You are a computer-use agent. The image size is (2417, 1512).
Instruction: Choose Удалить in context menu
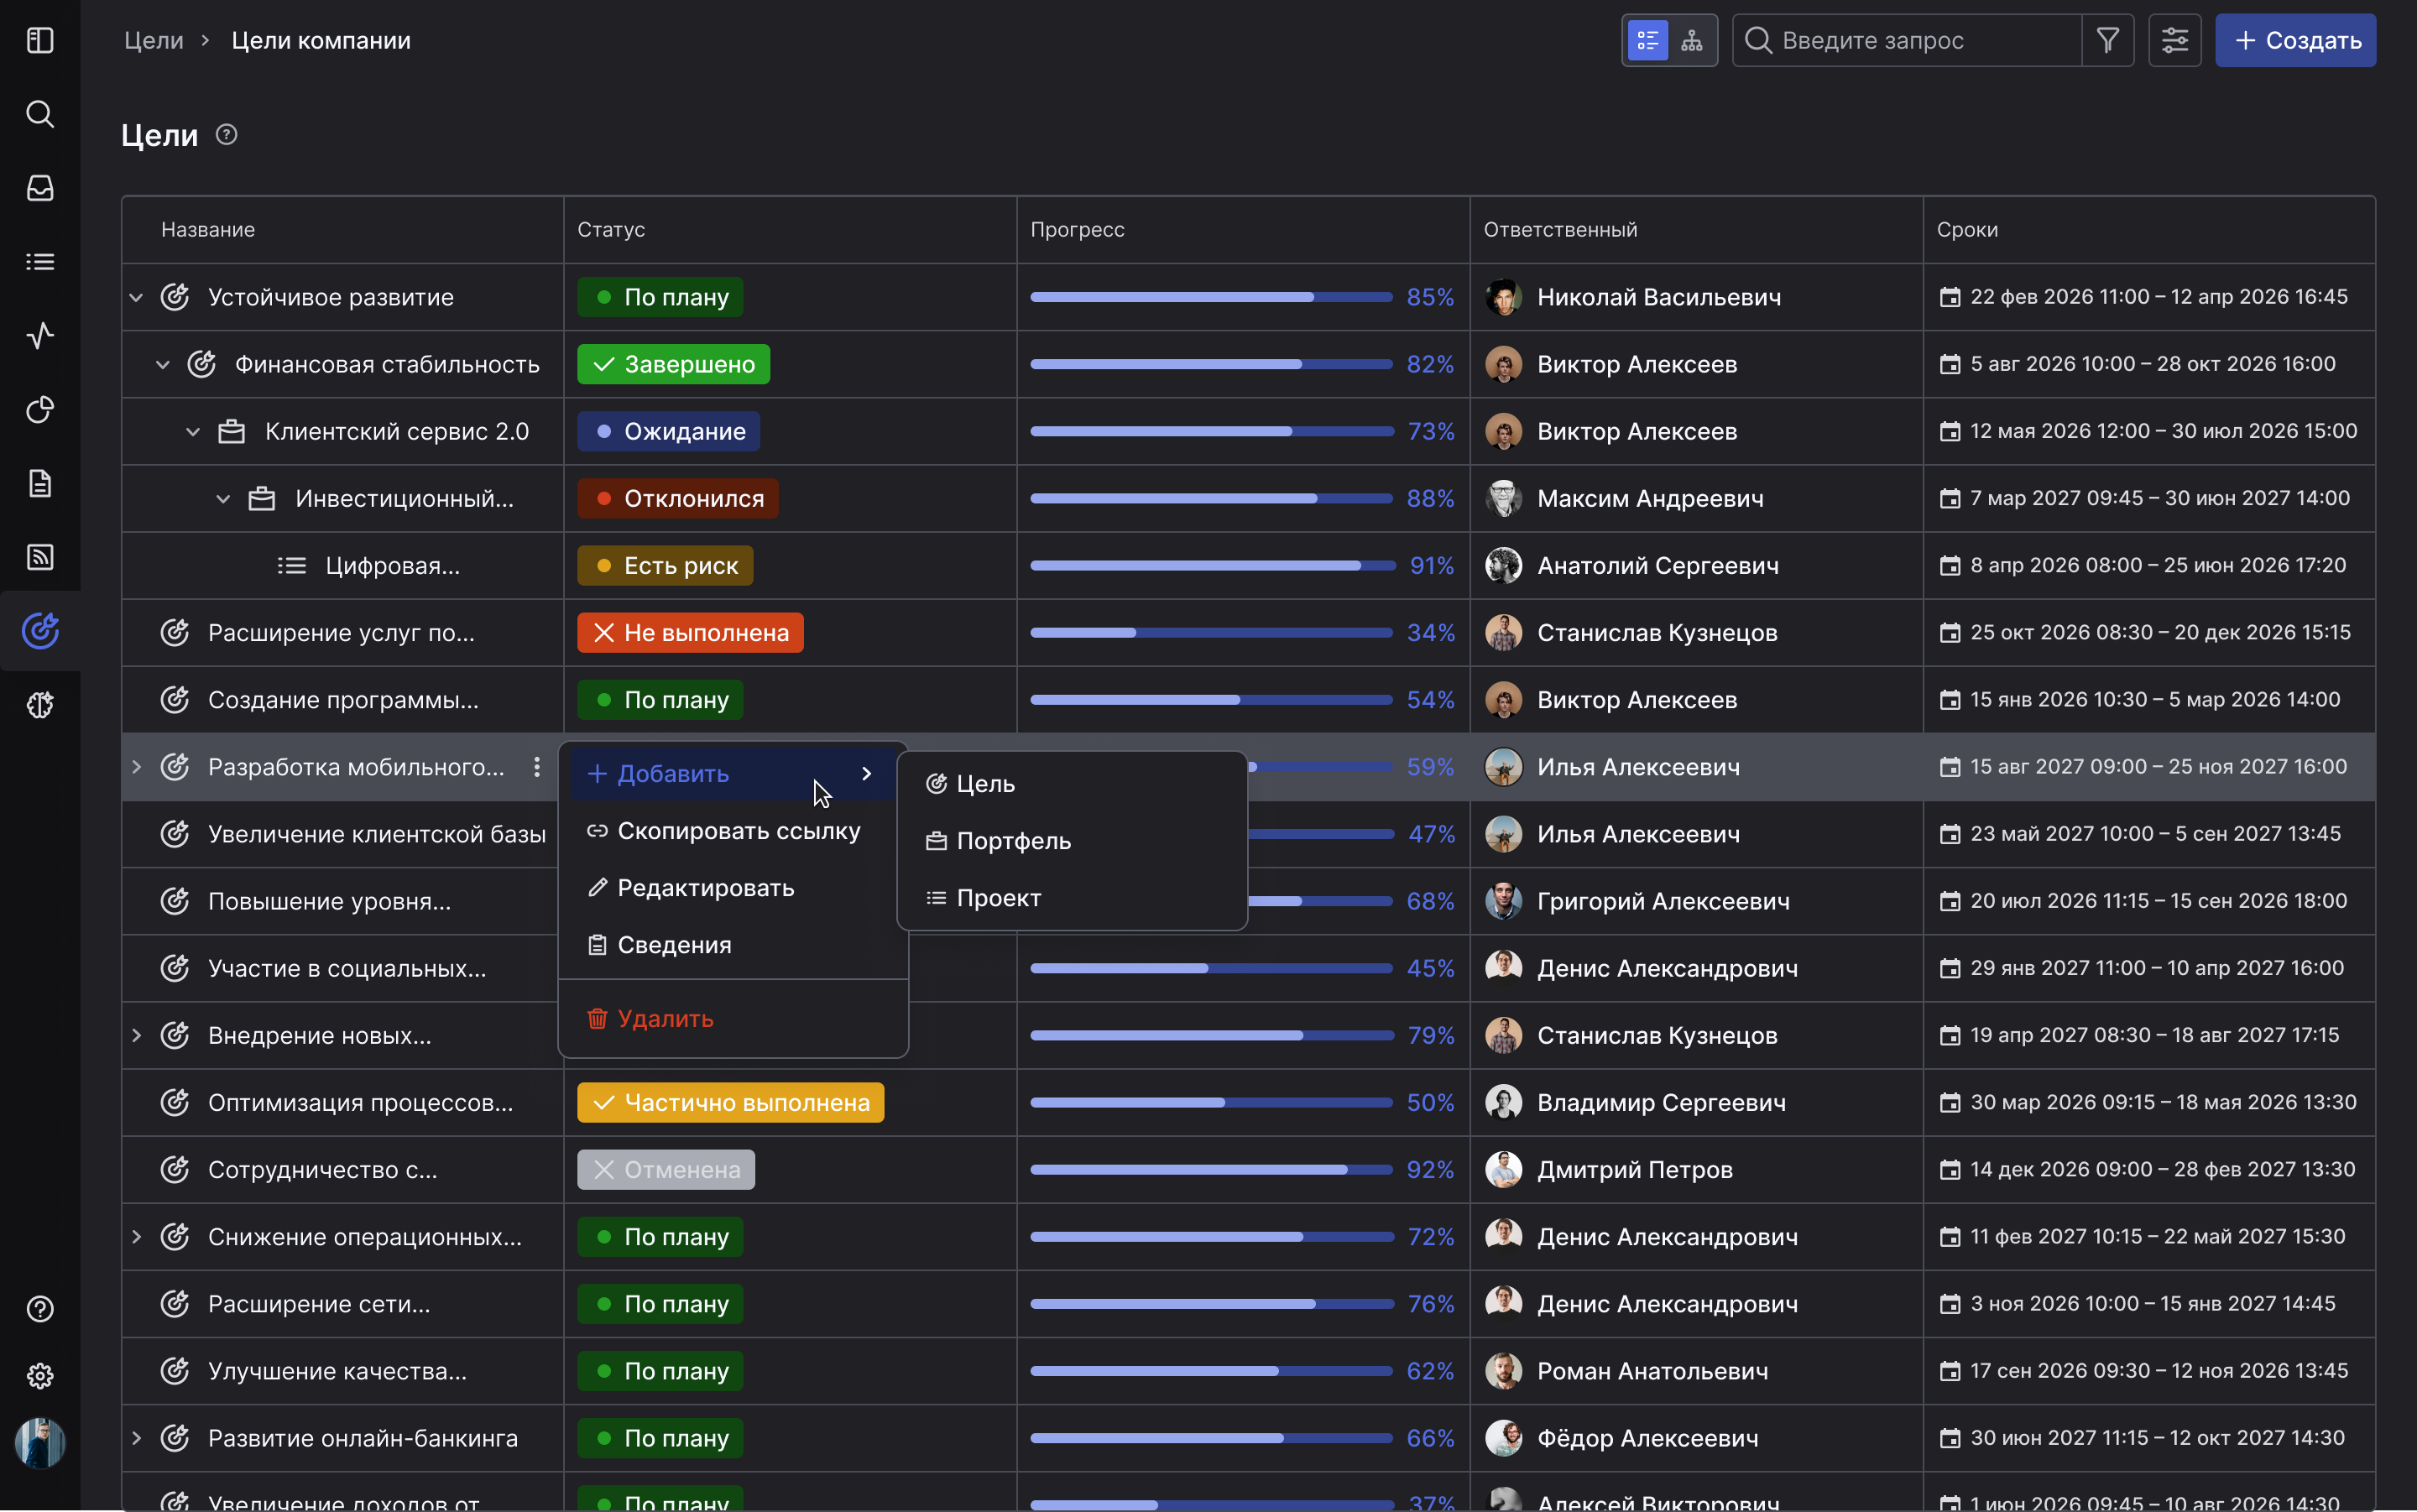[733, 1019]
